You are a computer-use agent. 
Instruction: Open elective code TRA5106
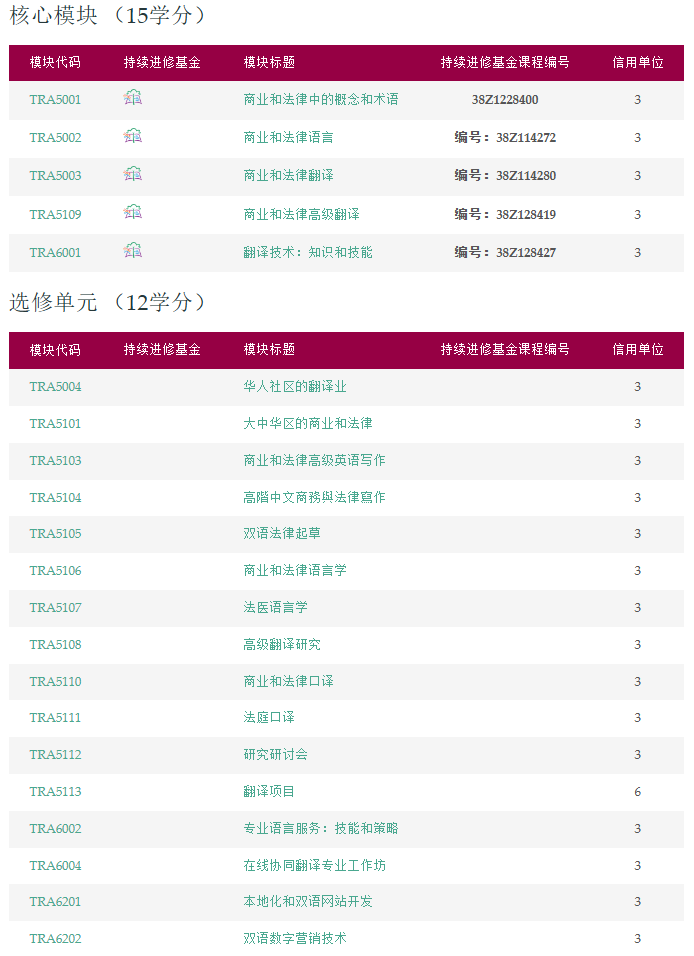pyautogui.click(x=55, y=571)
